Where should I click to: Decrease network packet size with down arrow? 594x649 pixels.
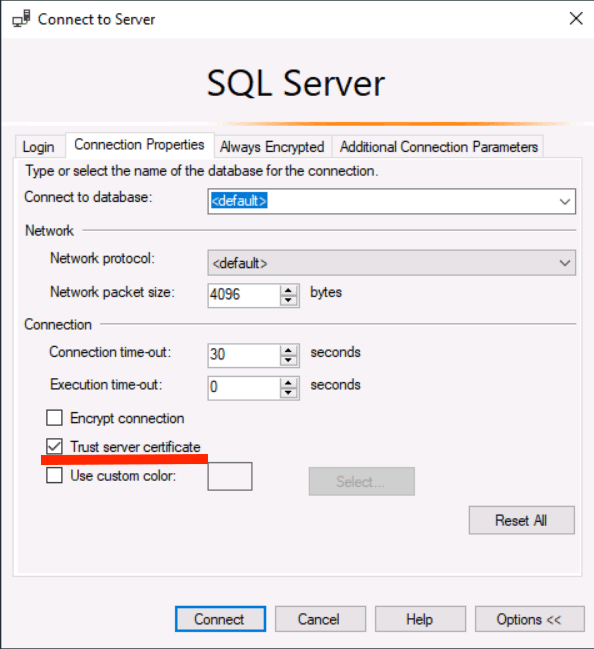pyautogui.click(x=289, y=300)
